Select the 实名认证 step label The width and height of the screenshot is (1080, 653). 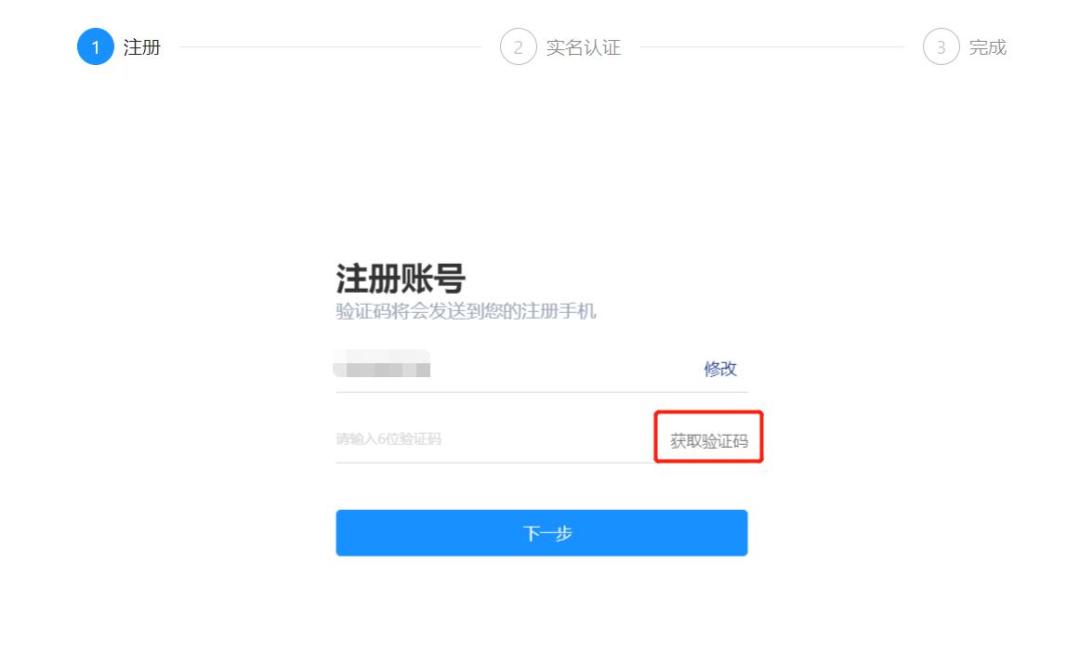click(583, 47)
